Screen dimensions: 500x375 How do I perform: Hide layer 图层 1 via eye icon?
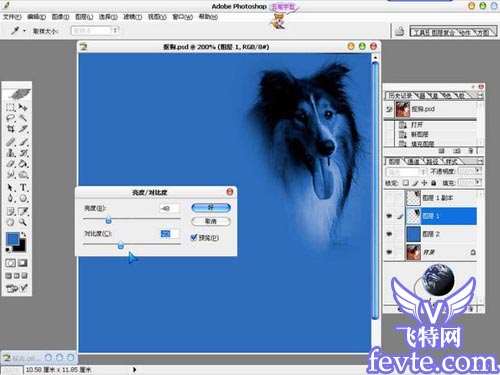click(389, 216)
